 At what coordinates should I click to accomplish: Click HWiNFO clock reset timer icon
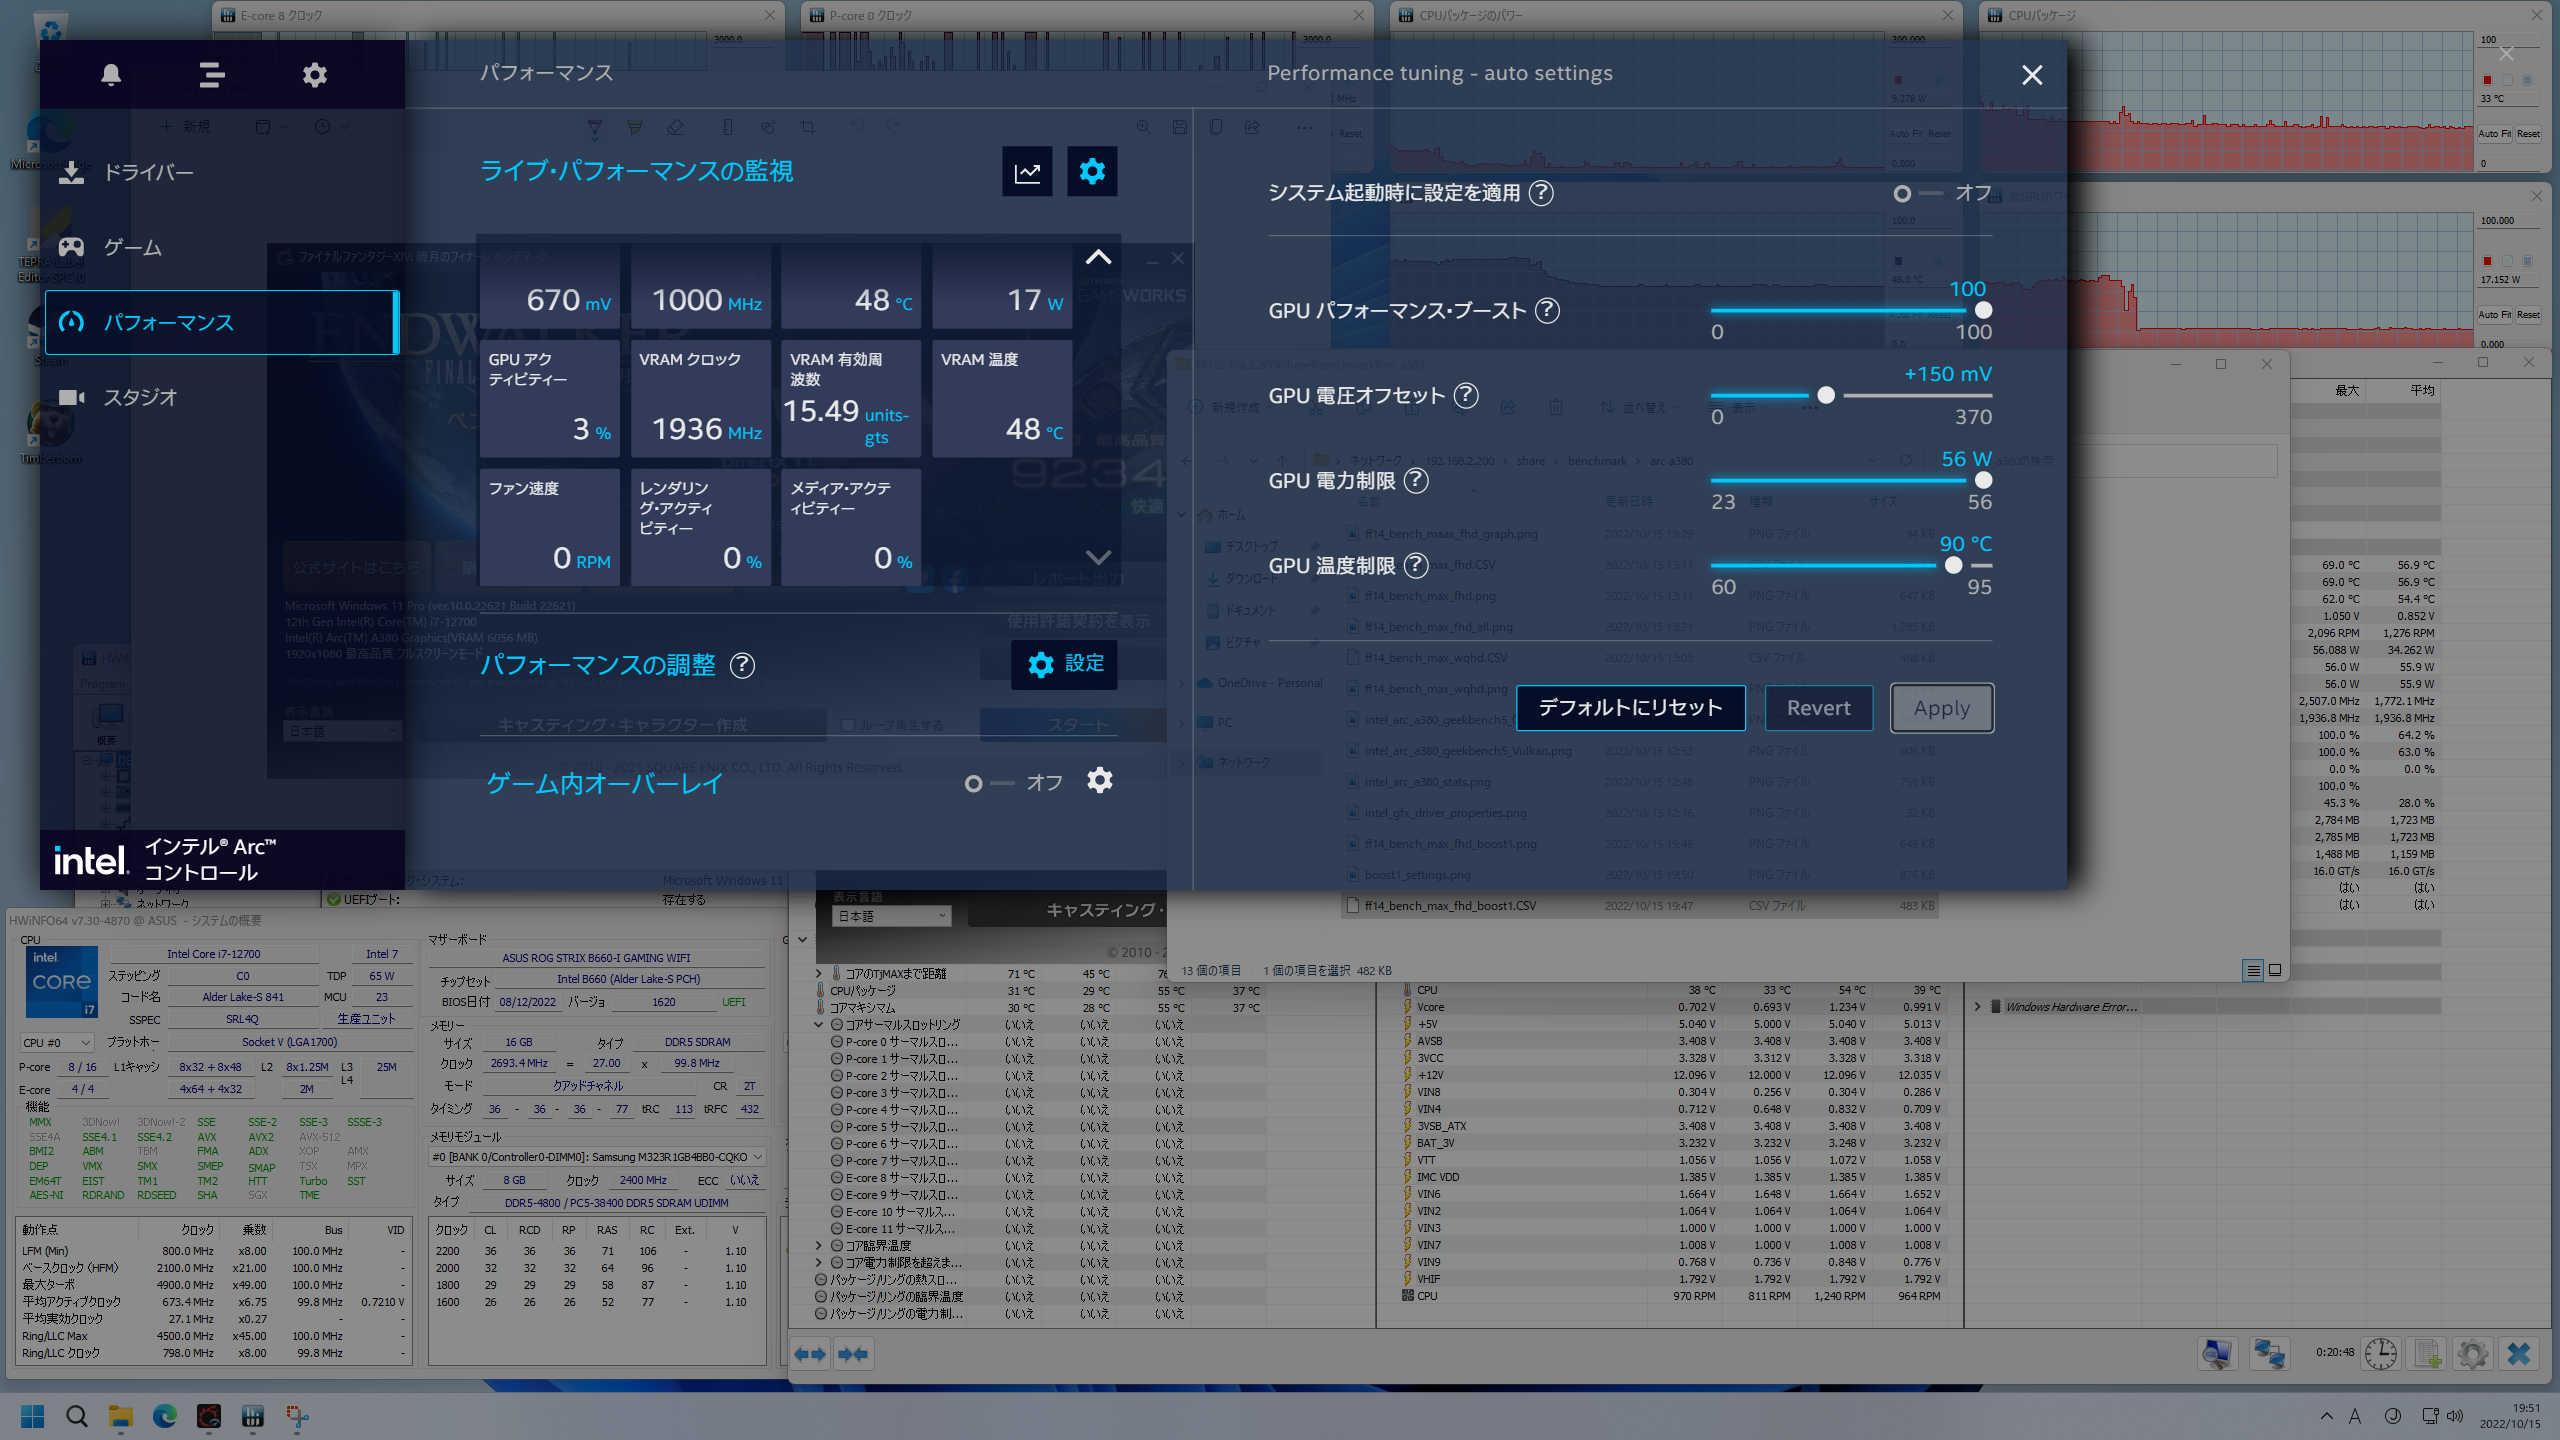click(x=2381, y=1354)
